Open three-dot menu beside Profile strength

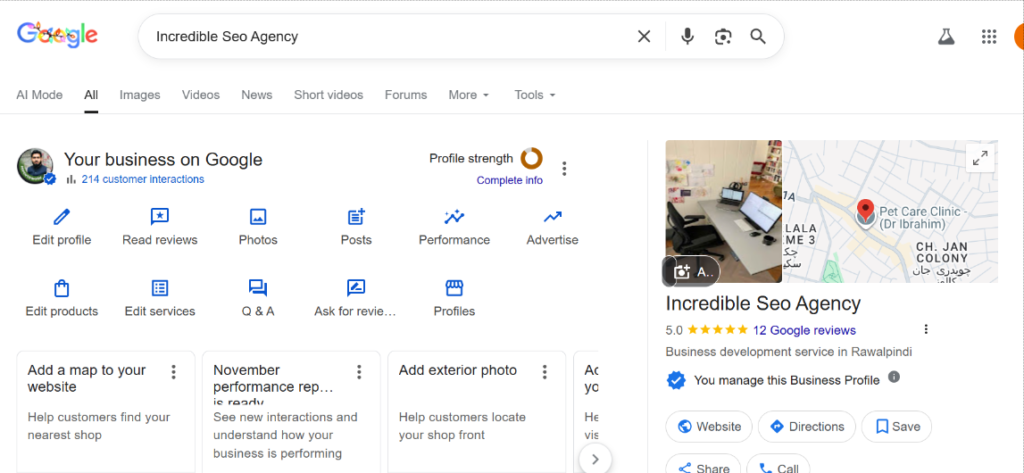565,168
